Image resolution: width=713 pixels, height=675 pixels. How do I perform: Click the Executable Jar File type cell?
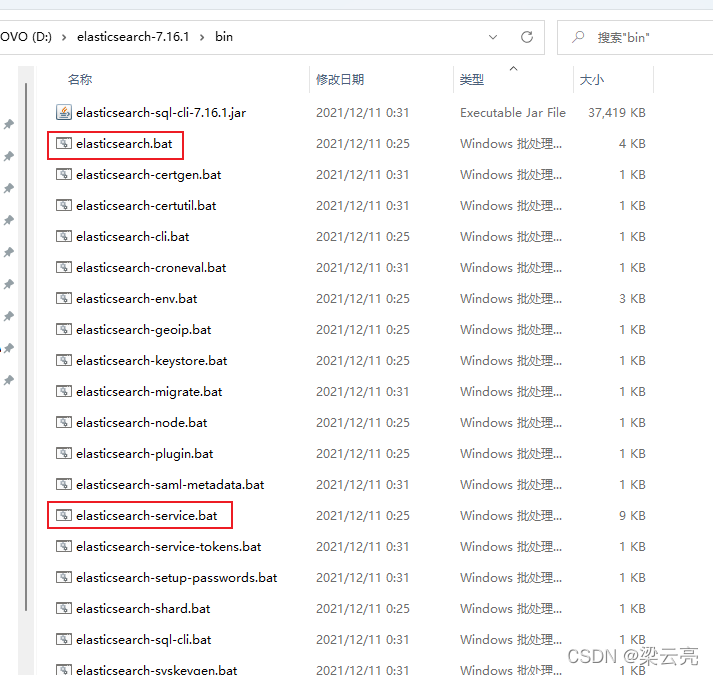pyautogui.click(x=513, y=112)
